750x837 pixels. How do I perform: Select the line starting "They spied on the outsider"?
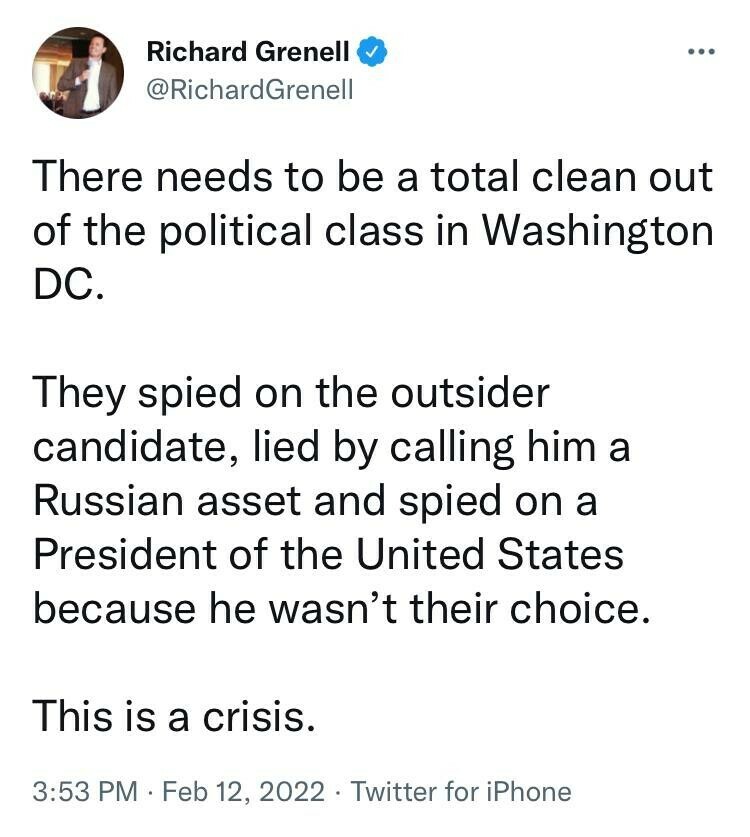[291, 391]
